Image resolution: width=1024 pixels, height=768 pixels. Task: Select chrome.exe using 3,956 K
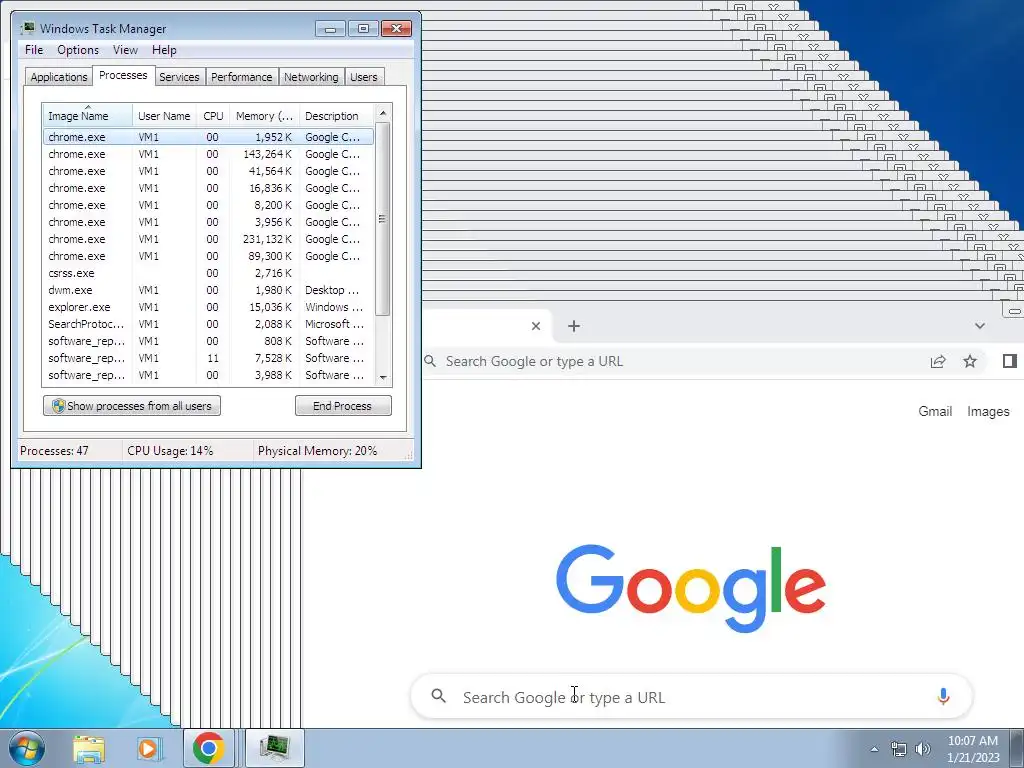[x=208, y=222]
